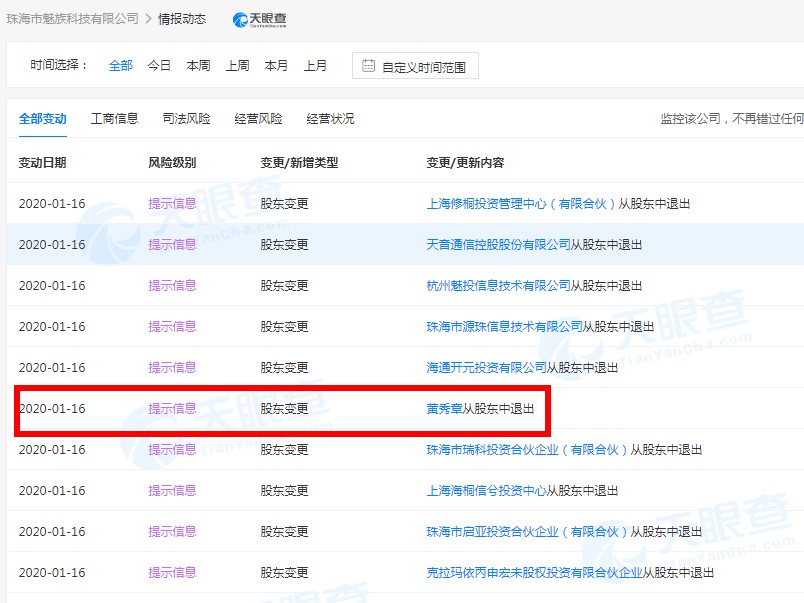
Task: Click column header 变更/新增类型
Action: [x=299, y=163]
